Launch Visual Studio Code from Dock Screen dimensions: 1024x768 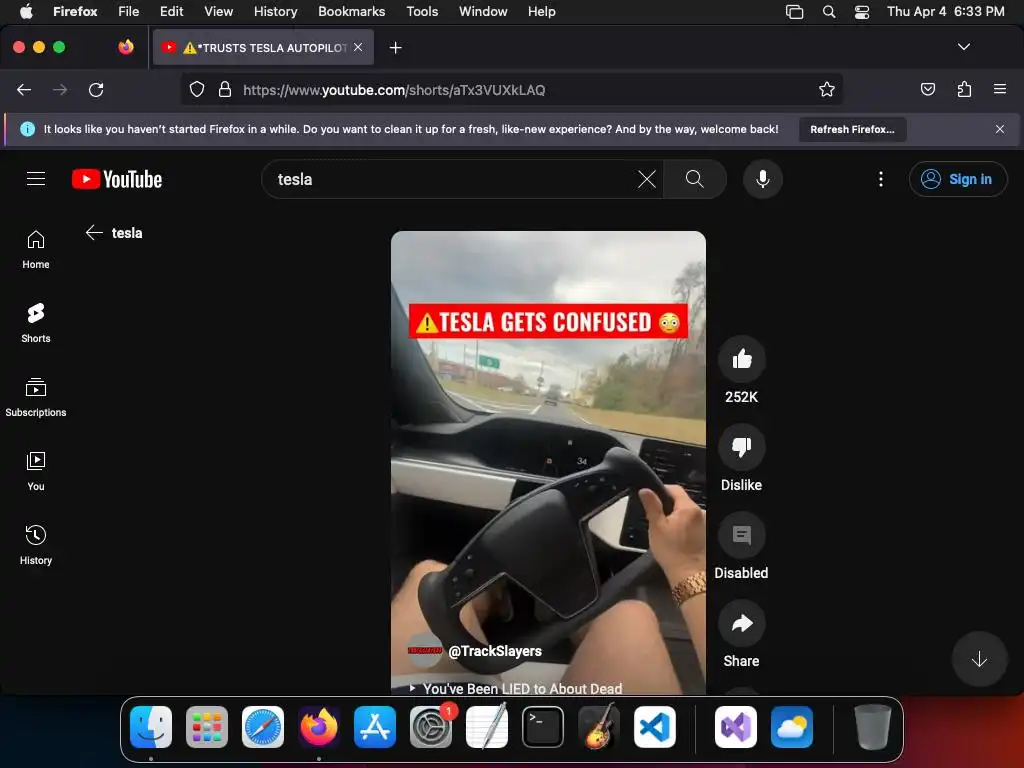(x=654, y=727)
